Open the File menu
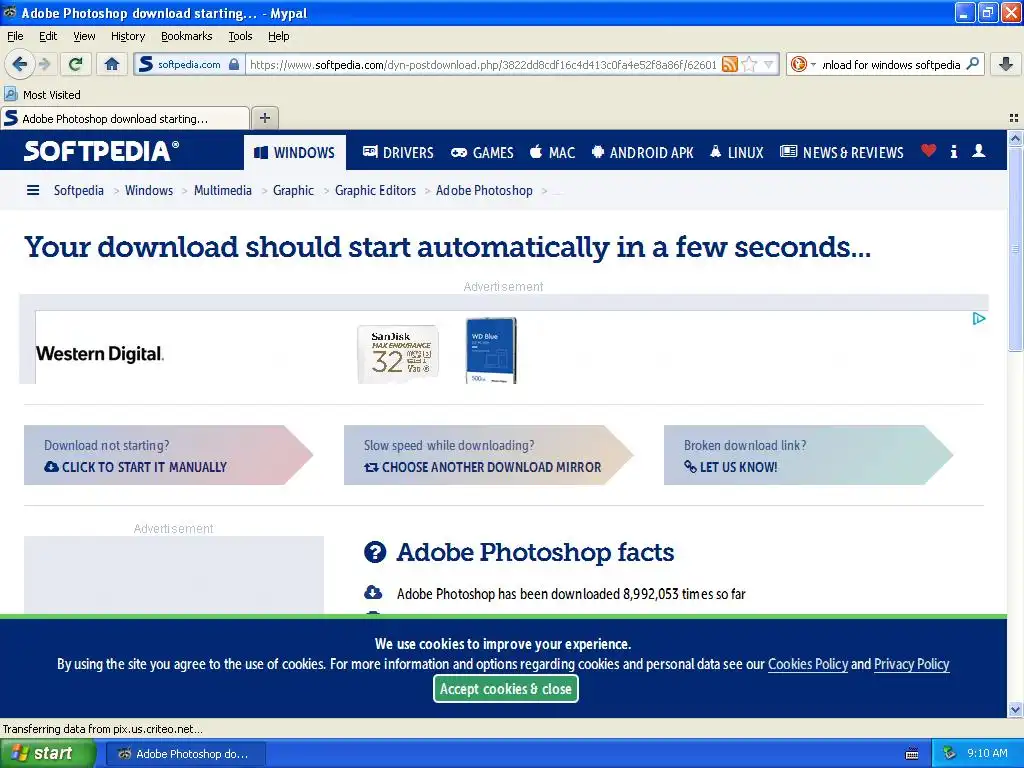This screenshot has height=768, width=1024. click(x=15, y=36)
